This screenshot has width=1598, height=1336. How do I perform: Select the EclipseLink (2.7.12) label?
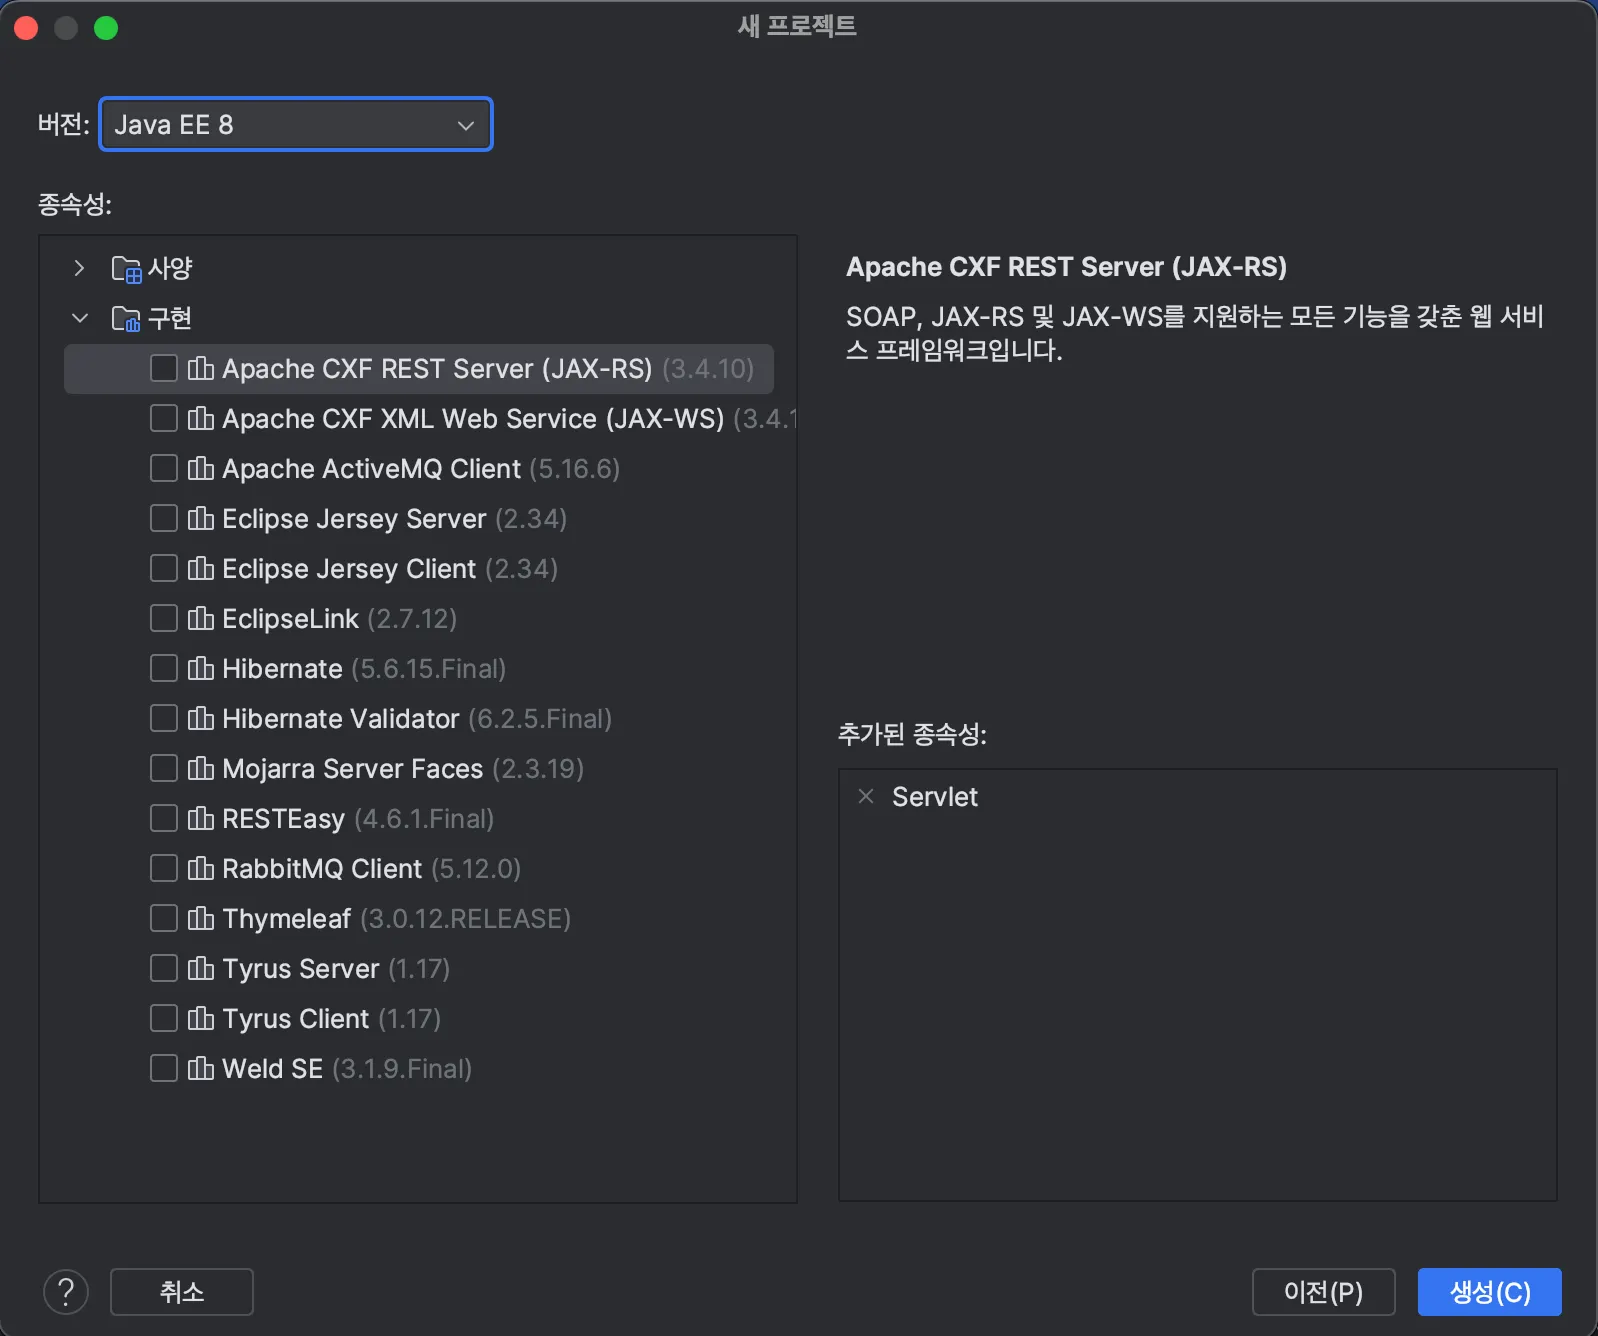click(339, 619)
